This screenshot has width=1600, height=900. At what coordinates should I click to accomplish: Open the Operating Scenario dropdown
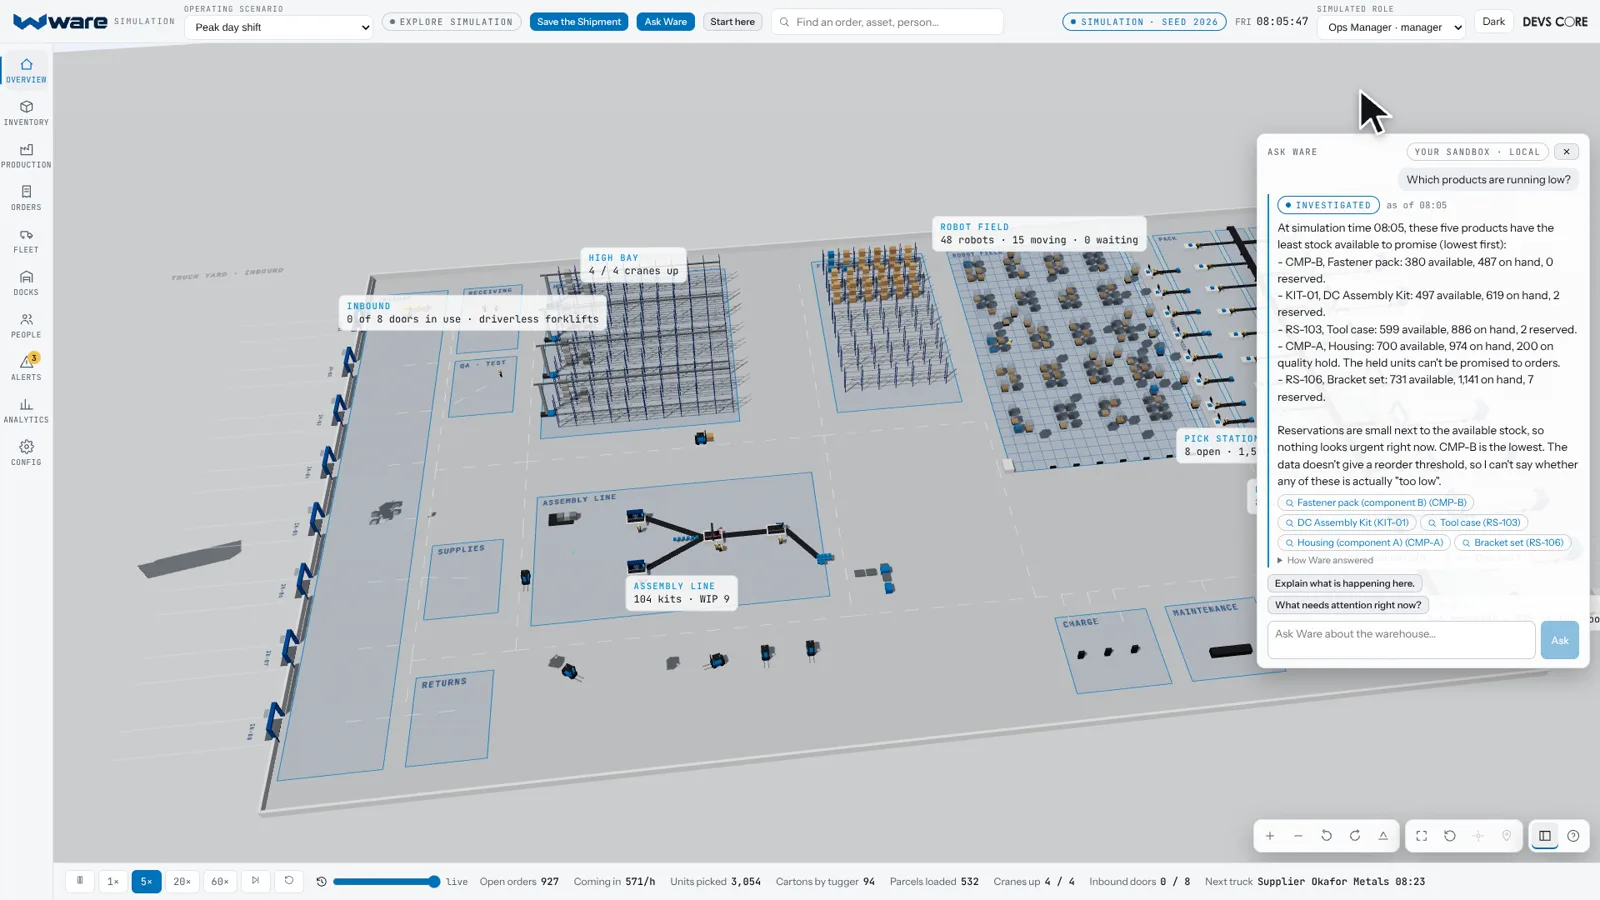(278, 27)
